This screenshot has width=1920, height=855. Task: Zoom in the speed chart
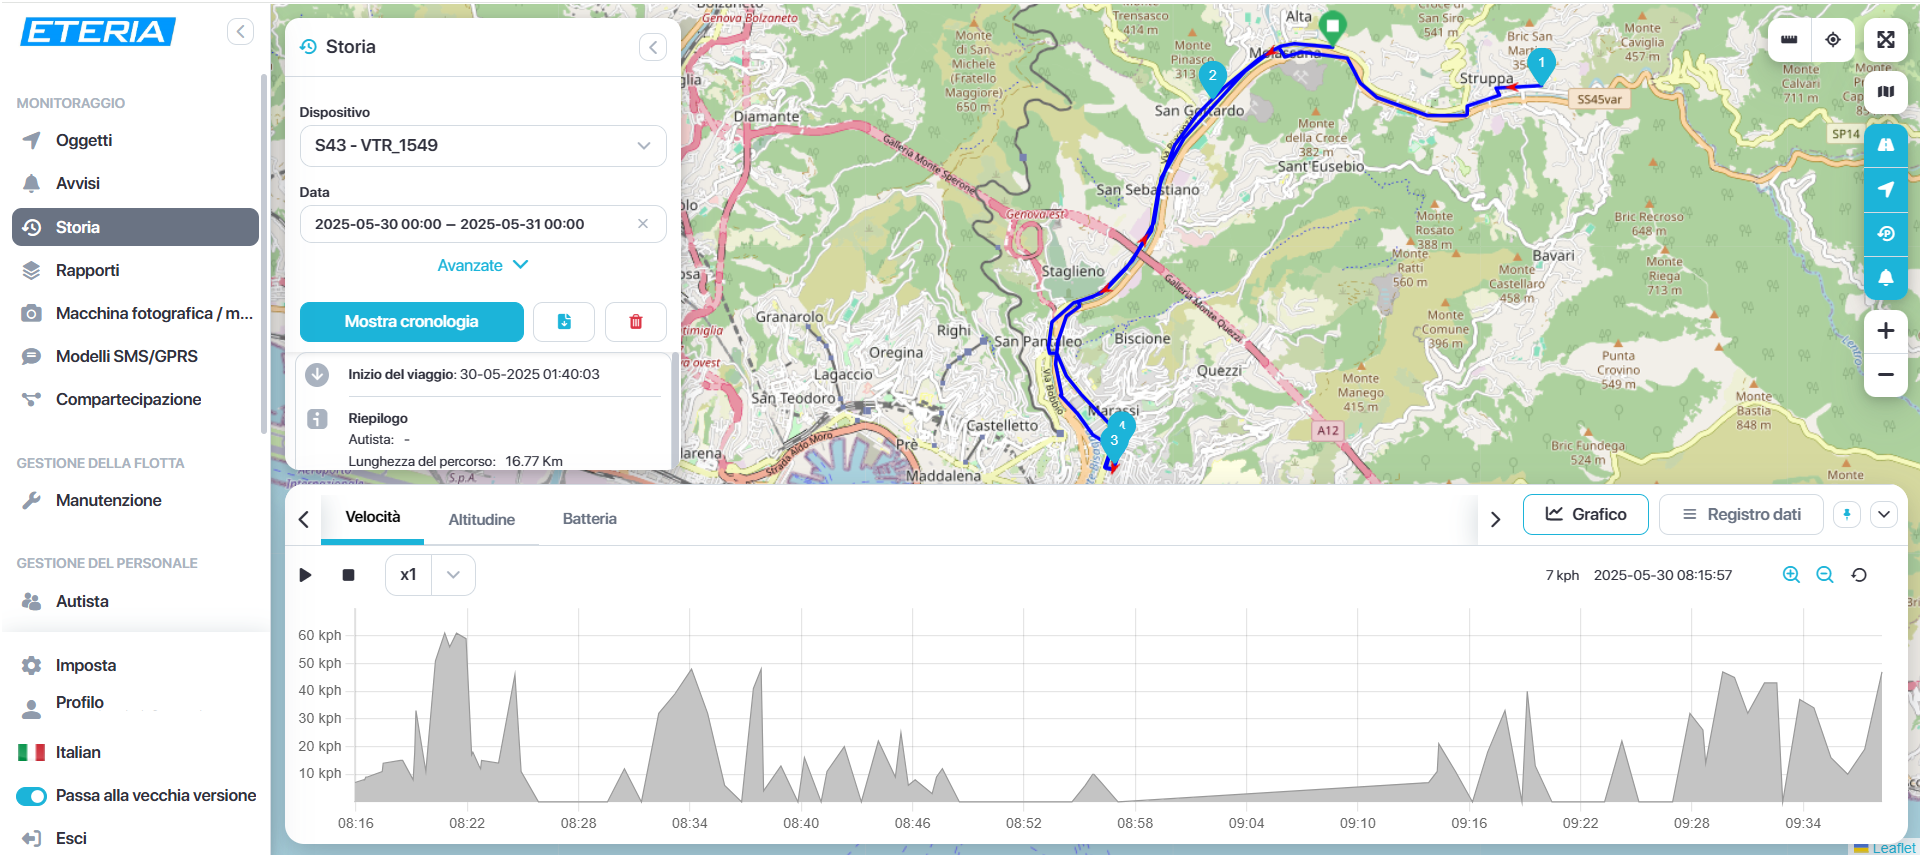pyautogui.click(x=1791, y=575)
